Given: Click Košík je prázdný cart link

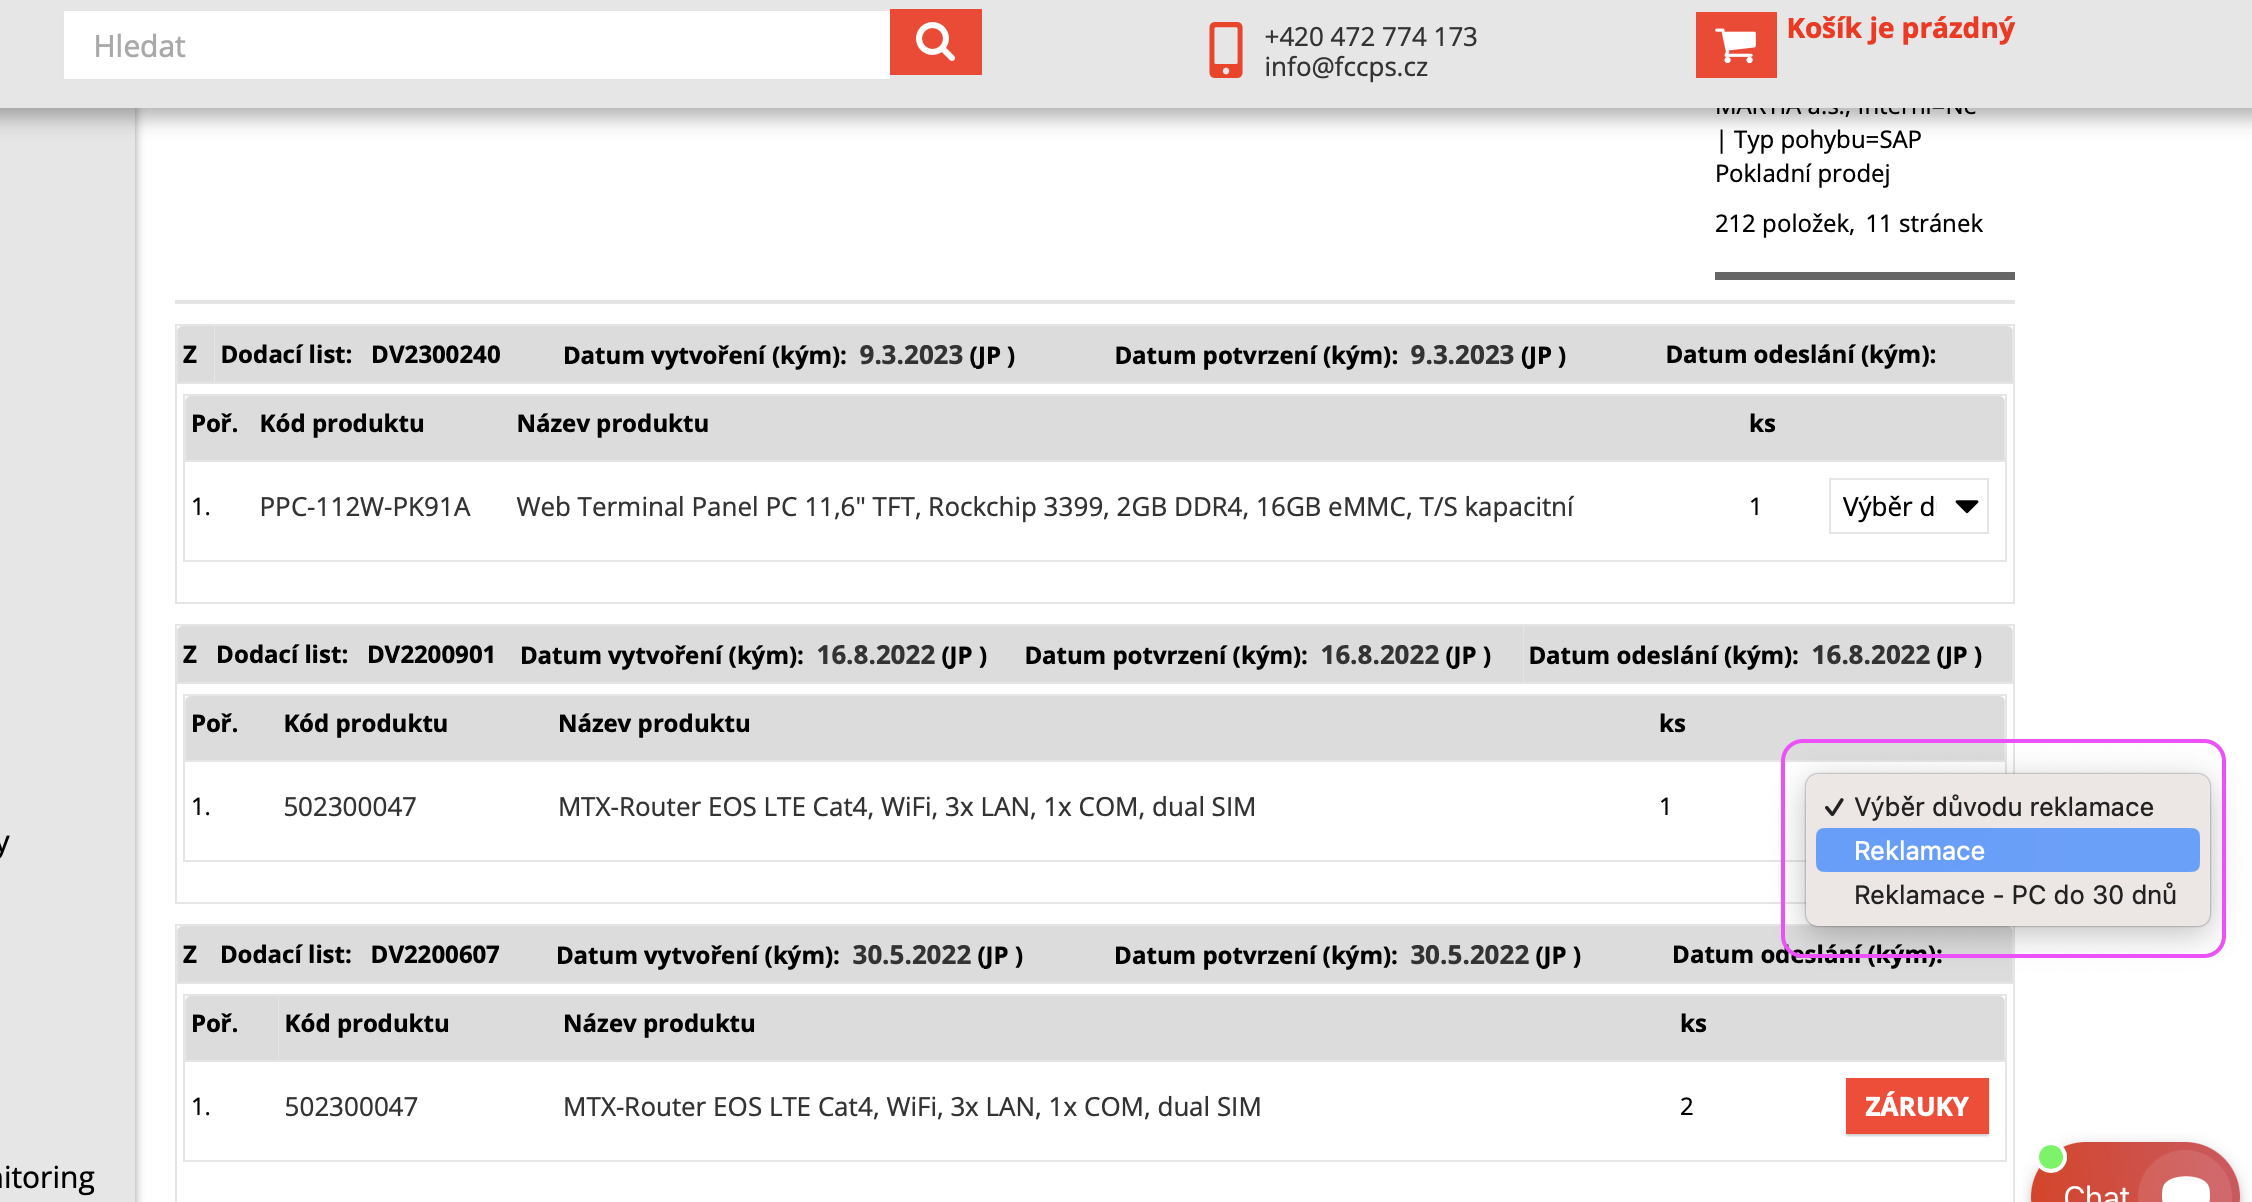Looking at the screenshot, I should [1900, 28].
